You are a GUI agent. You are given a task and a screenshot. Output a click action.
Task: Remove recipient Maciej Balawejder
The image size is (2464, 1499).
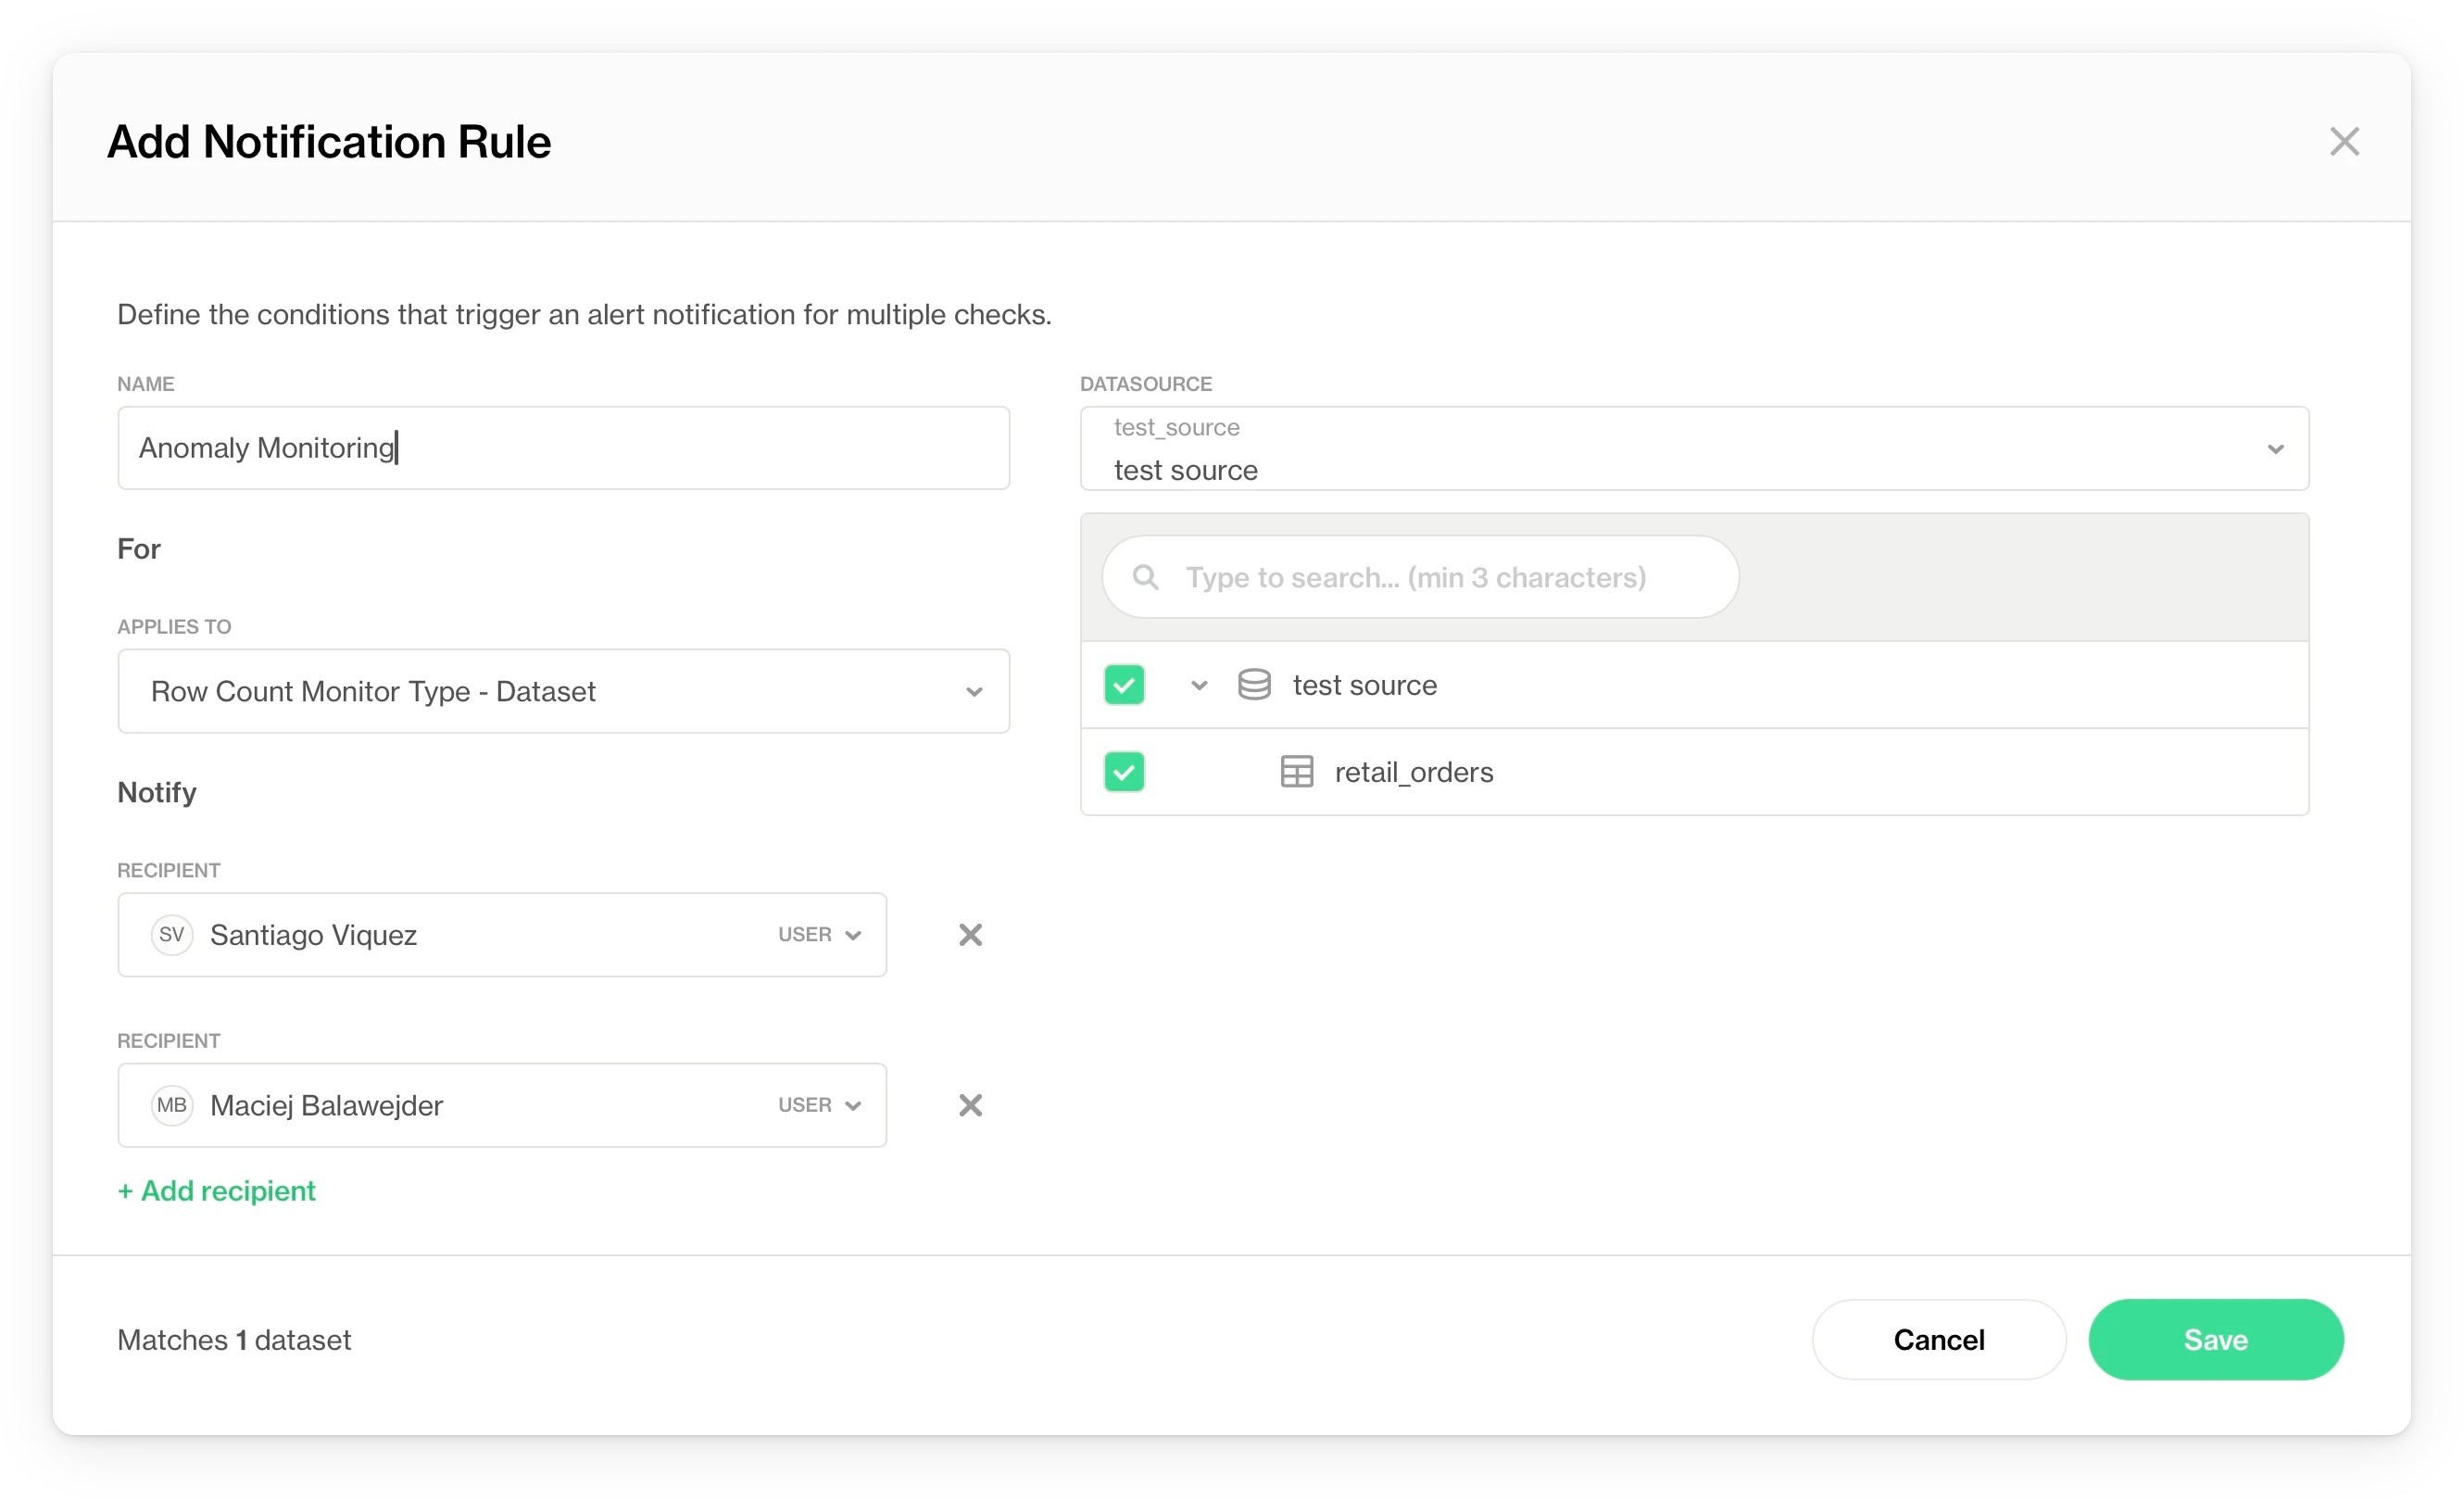coord(970,1105)
